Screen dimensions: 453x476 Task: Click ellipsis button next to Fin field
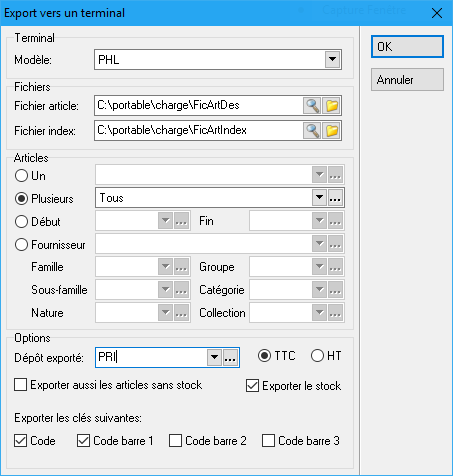(335, 221)
